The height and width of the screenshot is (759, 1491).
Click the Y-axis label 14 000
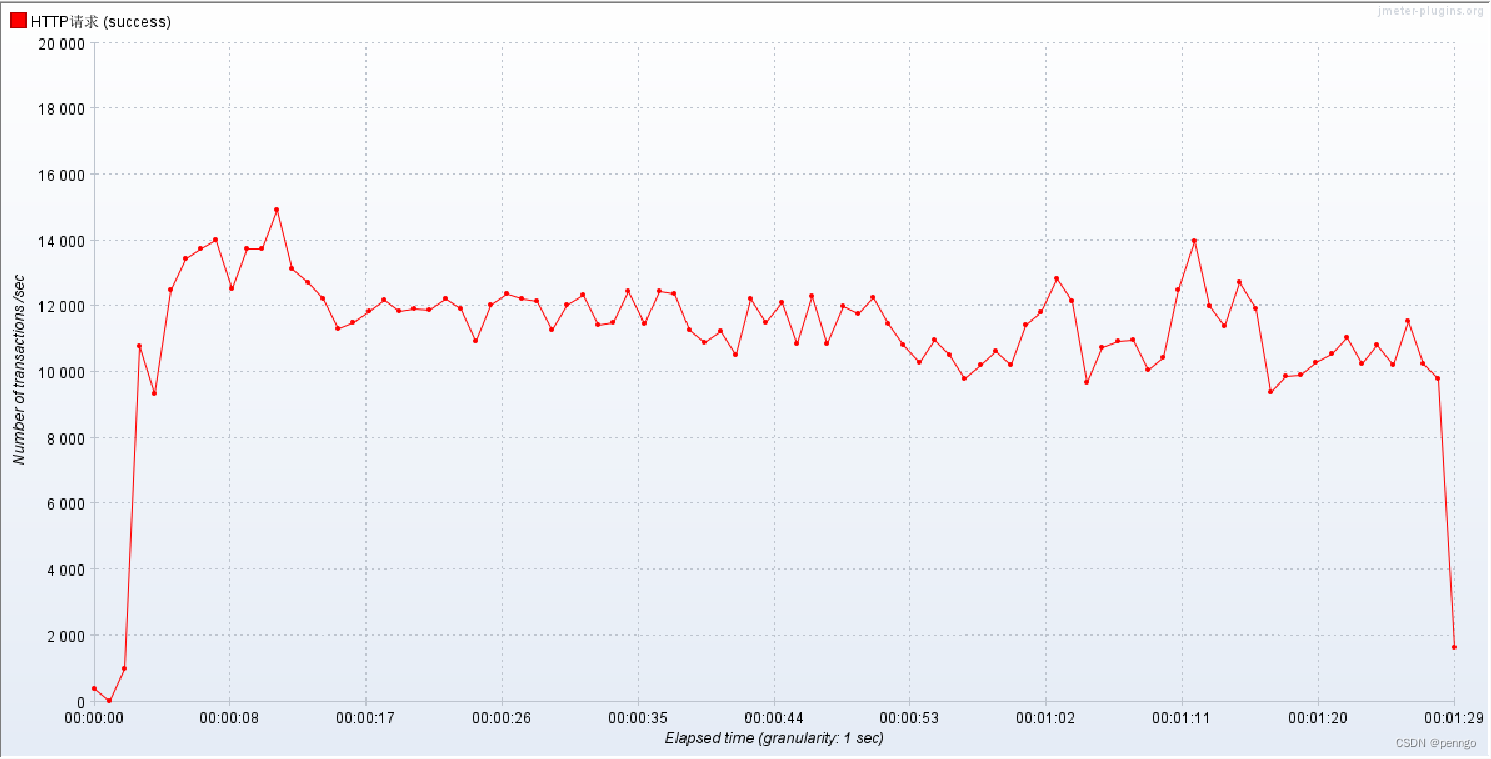point(64,241)
